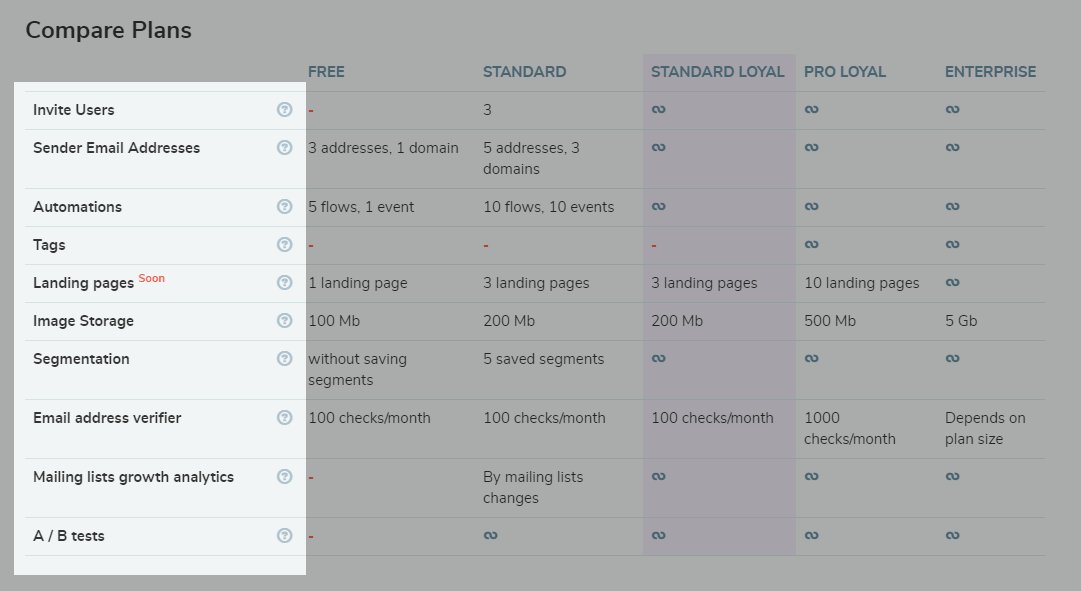Click the Invite Users feature label

click(x=74, y=110)
